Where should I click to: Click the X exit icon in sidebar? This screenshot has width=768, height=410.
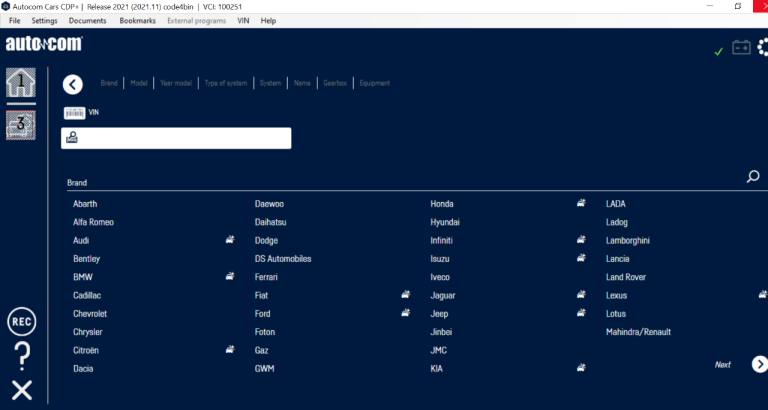tap(21, 390)
